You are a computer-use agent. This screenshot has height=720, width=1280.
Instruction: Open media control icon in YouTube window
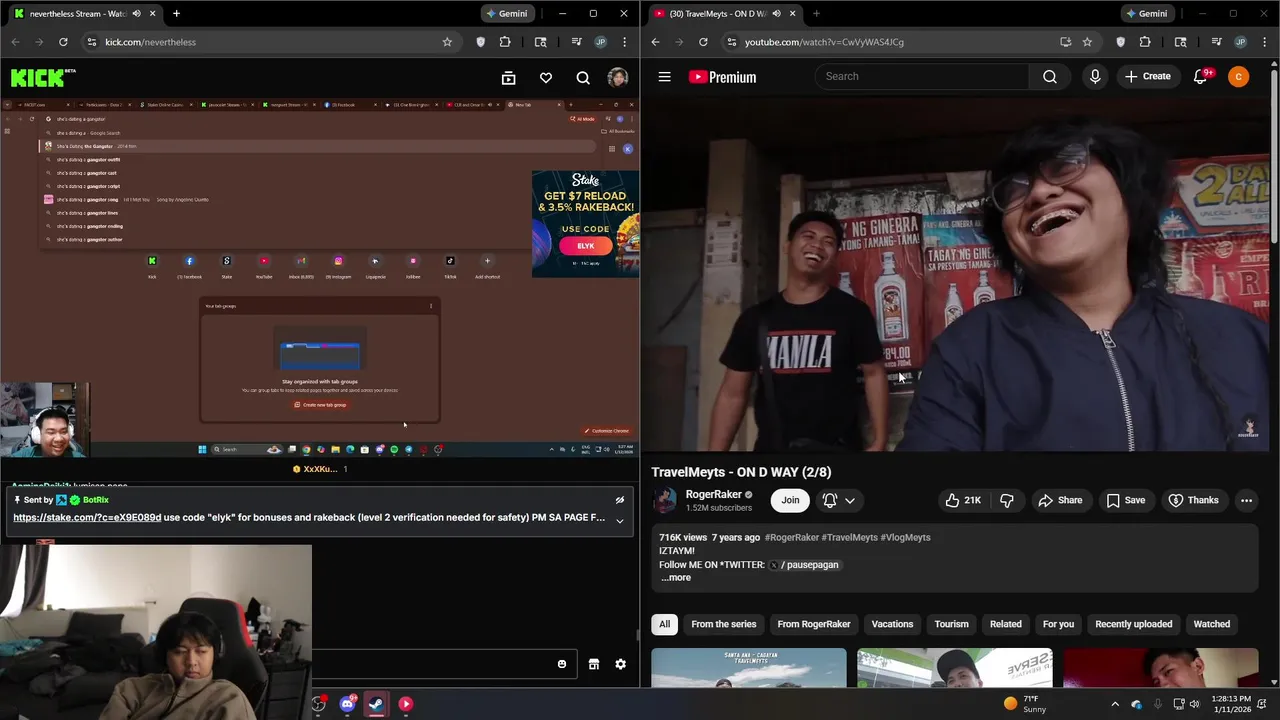pyautogui.click(x=1217, y=42)
